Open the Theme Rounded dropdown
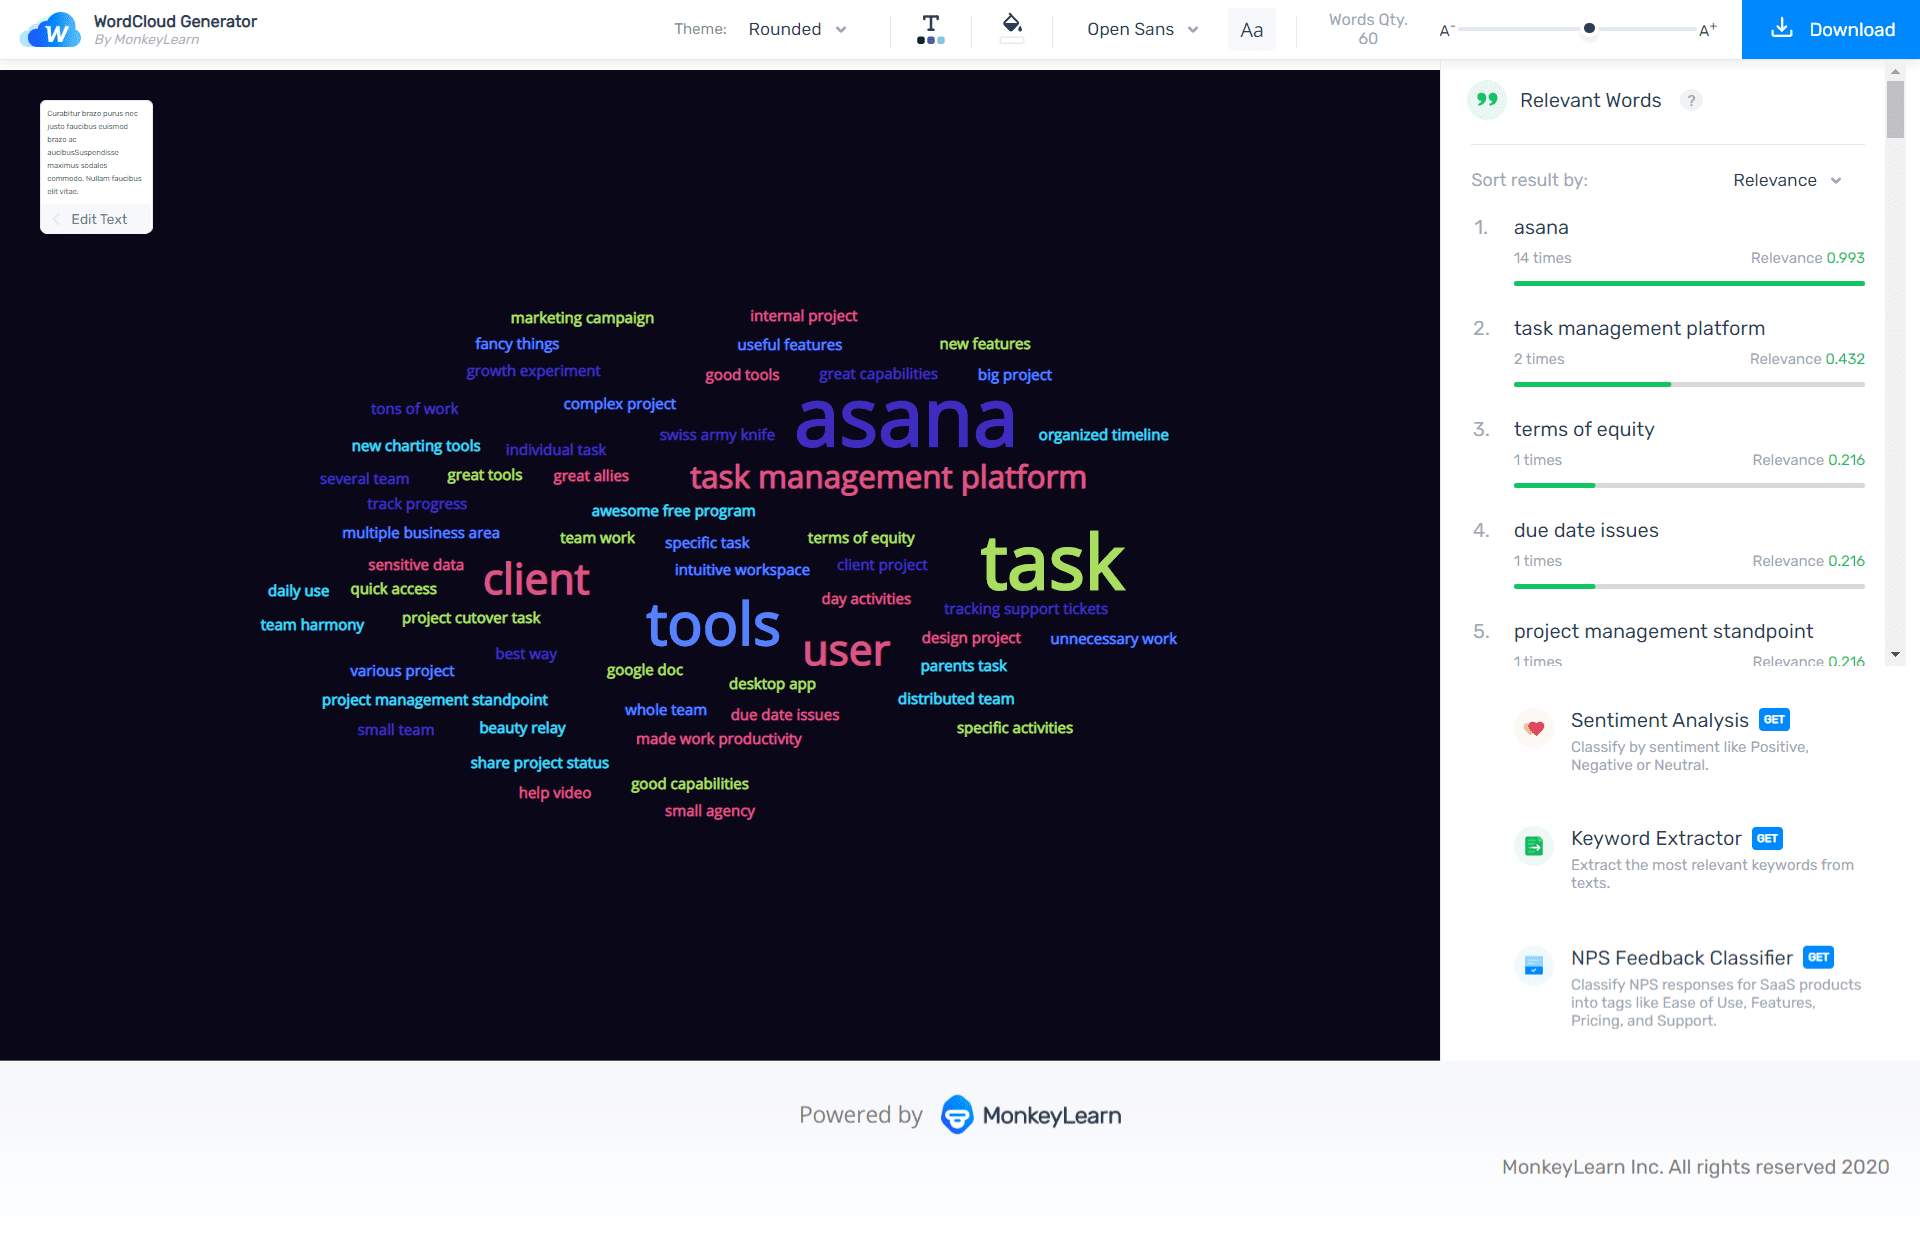The height and width of the screenshot is (1240, 1920). point(797,29)
